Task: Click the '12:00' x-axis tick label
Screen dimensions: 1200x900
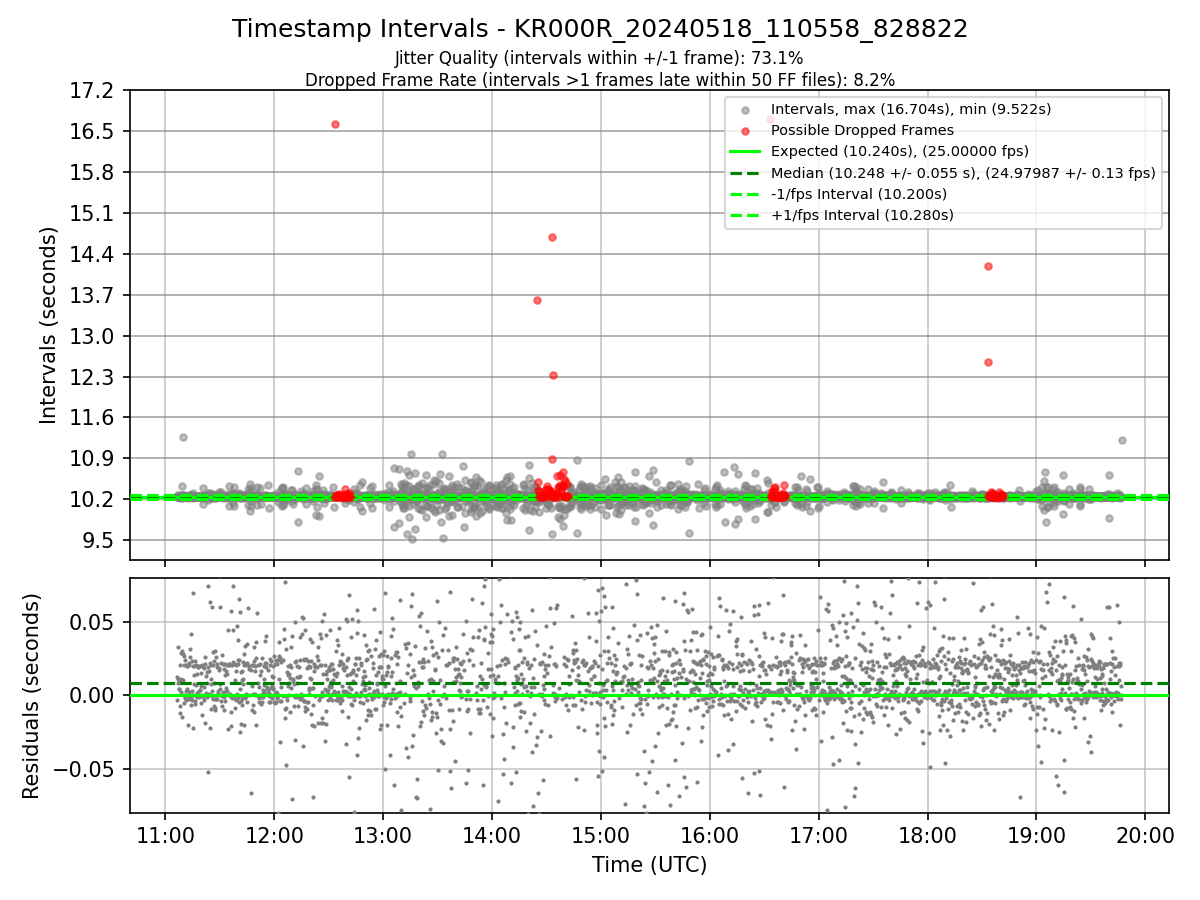Action: (x=274, y=837)
